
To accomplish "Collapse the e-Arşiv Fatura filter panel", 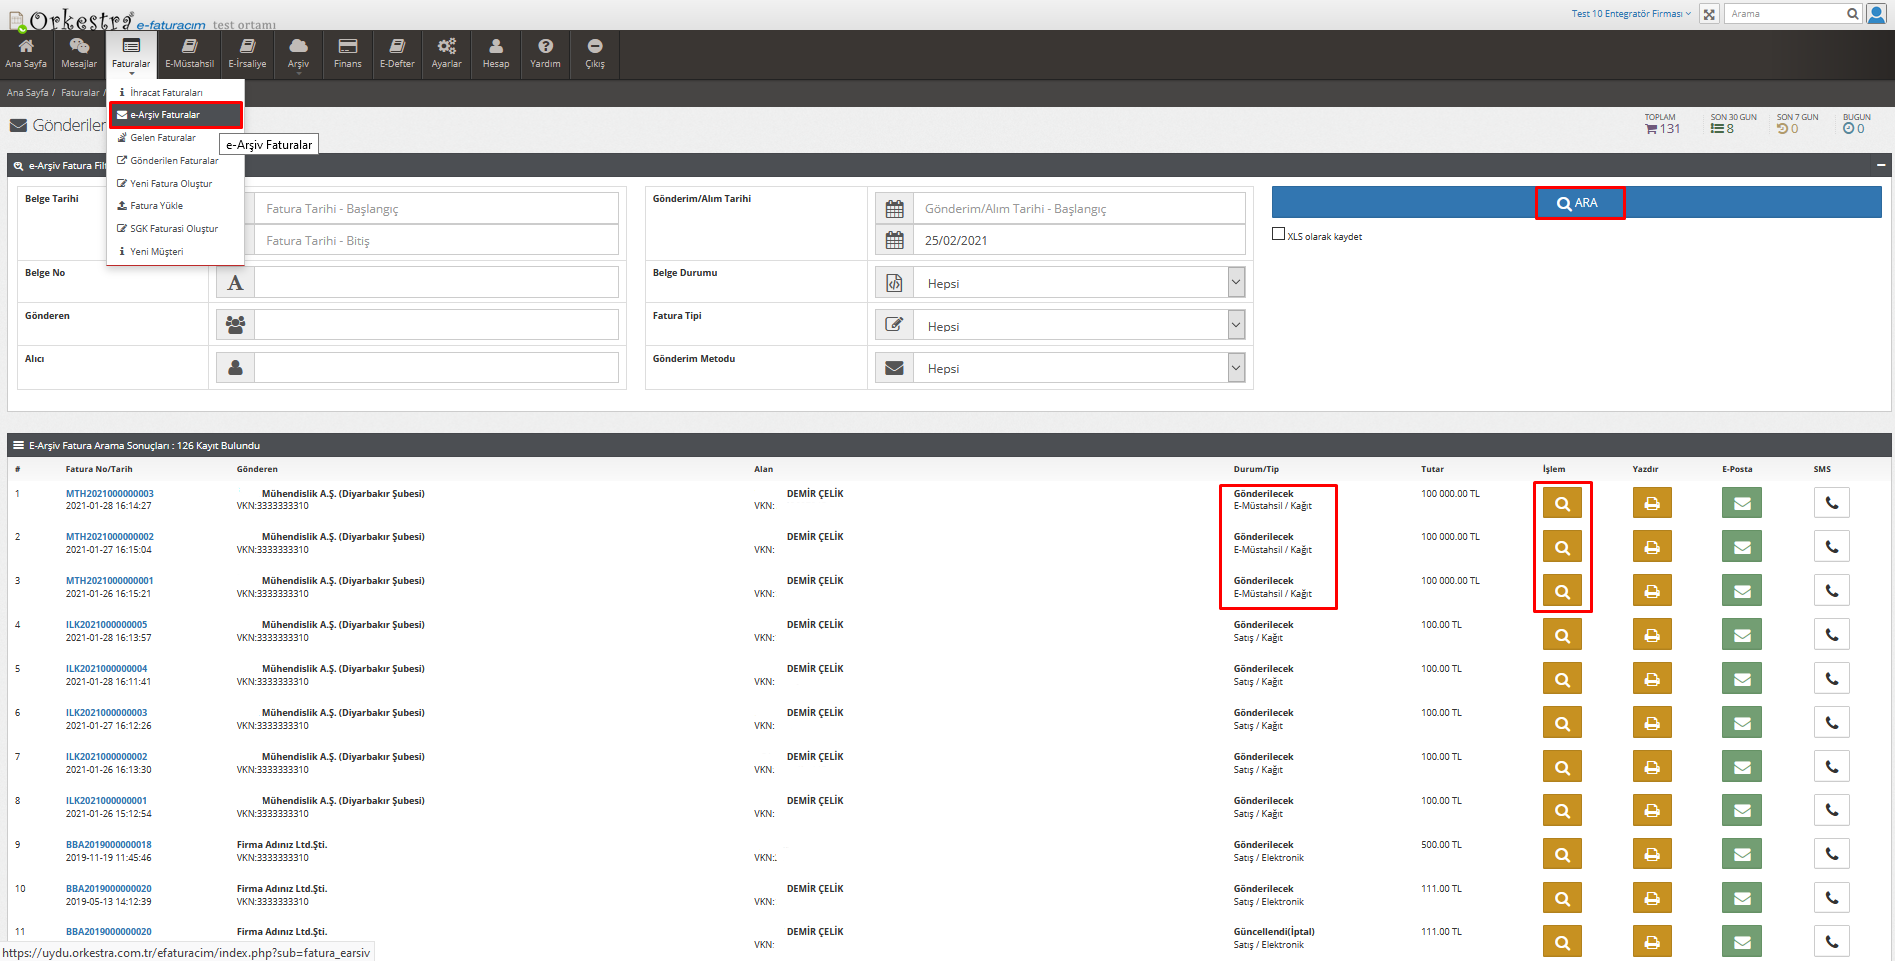I will [x=1880, y=165].
